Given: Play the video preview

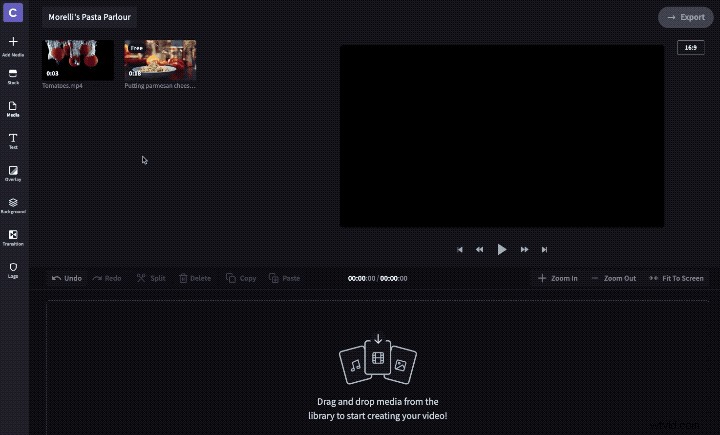Looking at the screenshot, I should click(x=501, y=249).
